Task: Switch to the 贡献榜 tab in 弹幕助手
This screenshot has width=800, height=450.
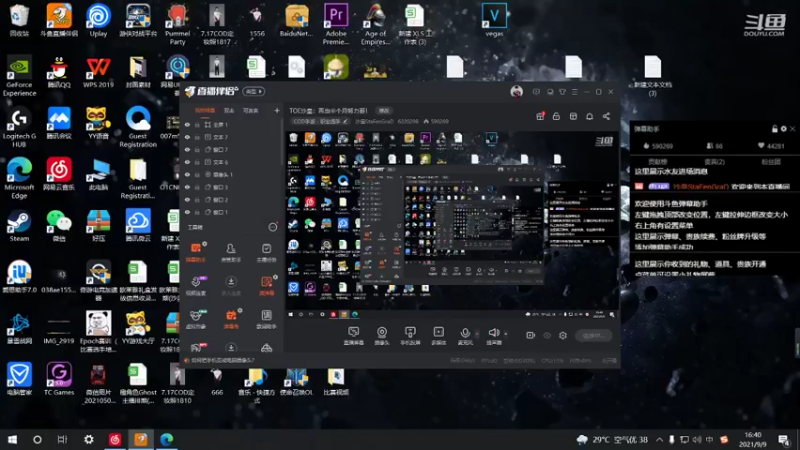Action: tap(657, 162)
